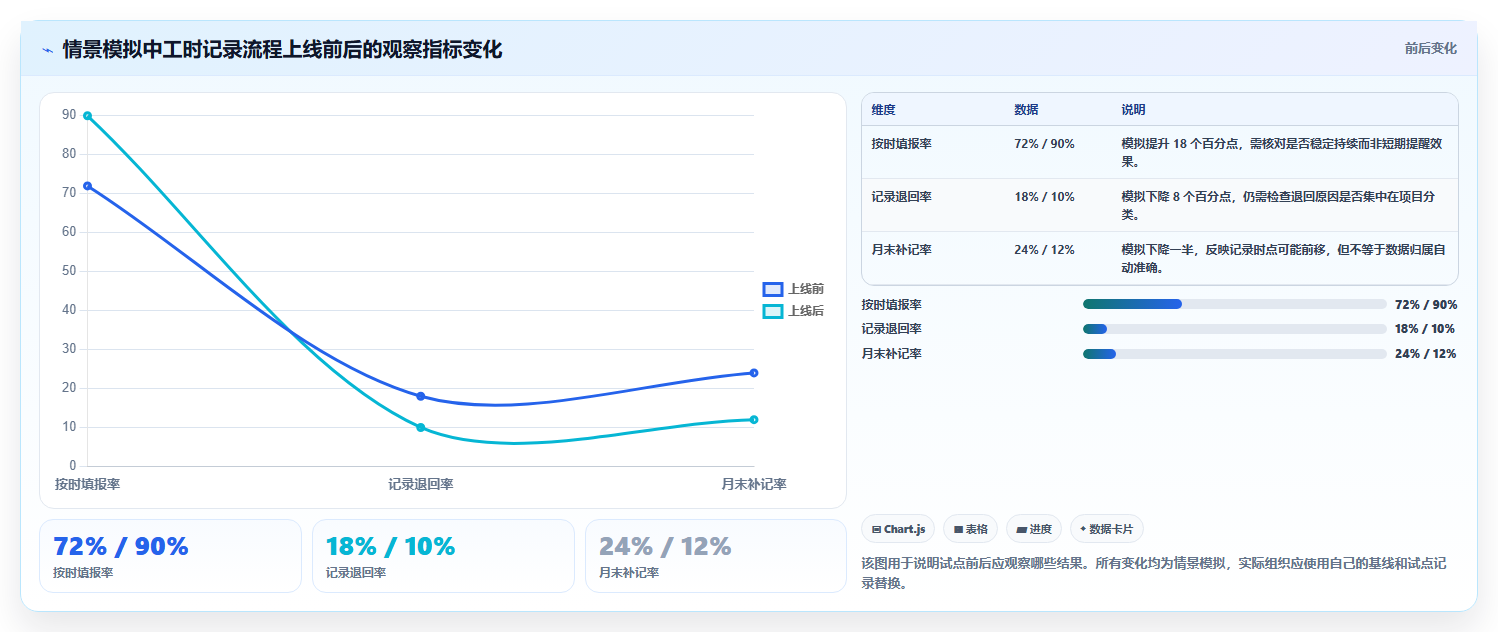Click the footer note starting 该图用于说明试点前后
Image resolution: width=1498 pixels, height=632 pixels.
coord(1154,573)
